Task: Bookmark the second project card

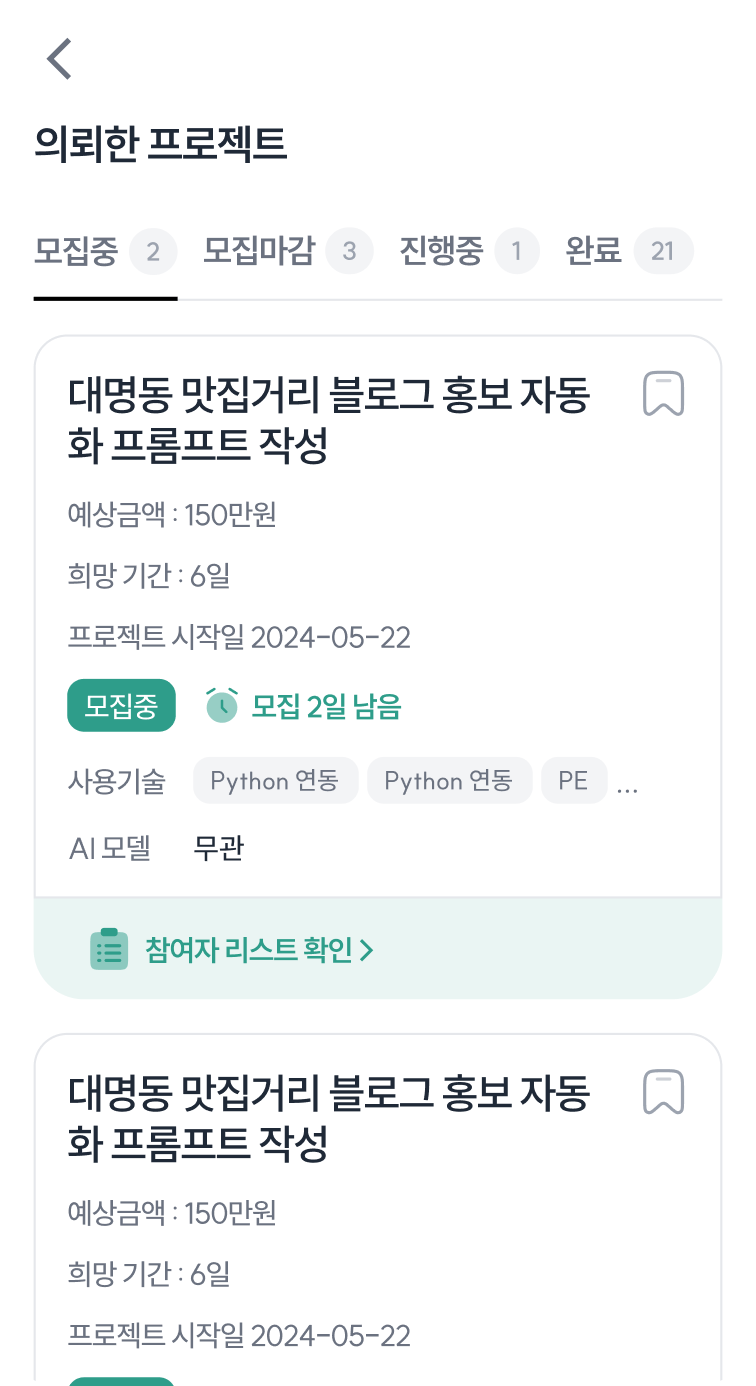Action: (663, 1092)
